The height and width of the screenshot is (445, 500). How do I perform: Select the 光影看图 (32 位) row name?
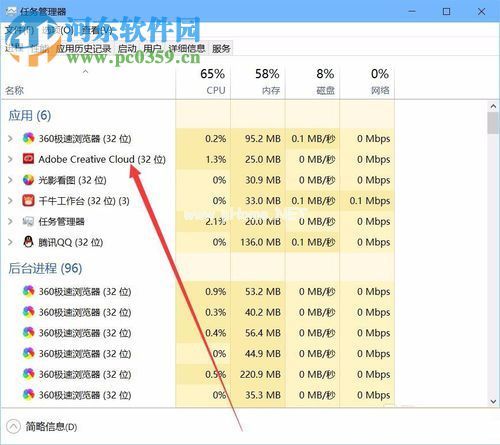[72, 180]
